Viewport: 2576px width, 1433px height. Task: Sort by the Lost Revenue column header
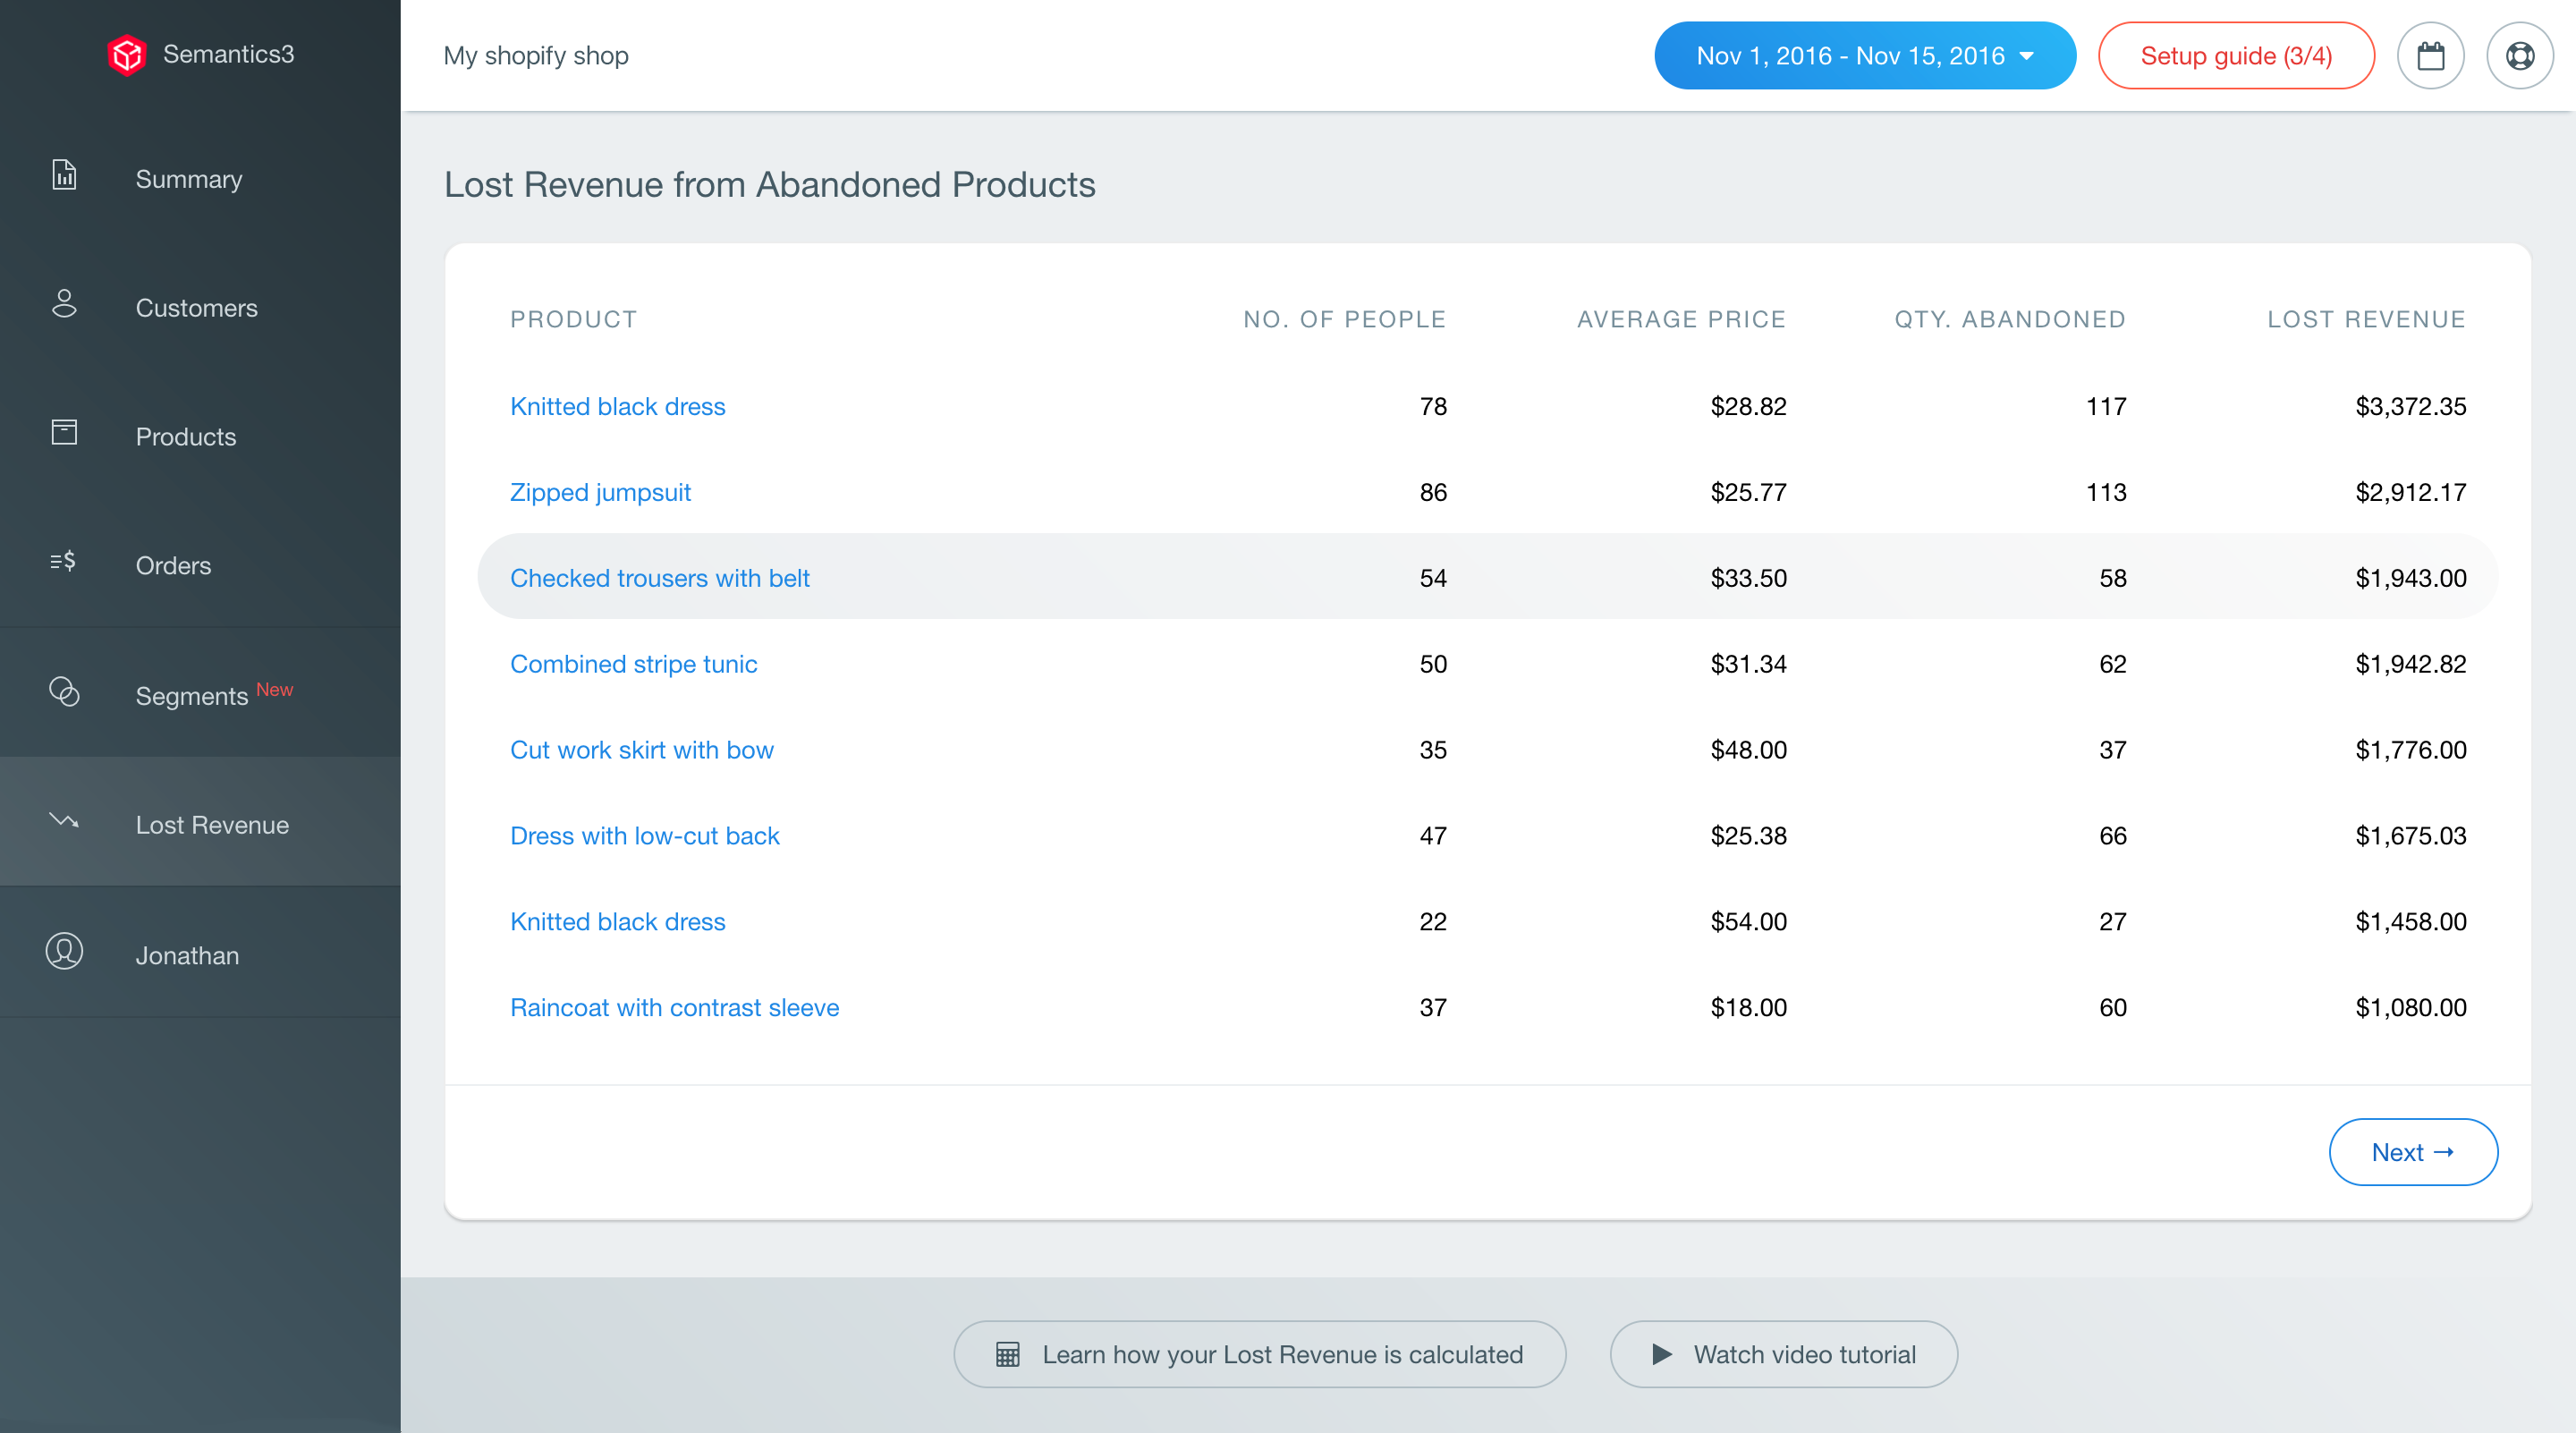[2365, 320]
